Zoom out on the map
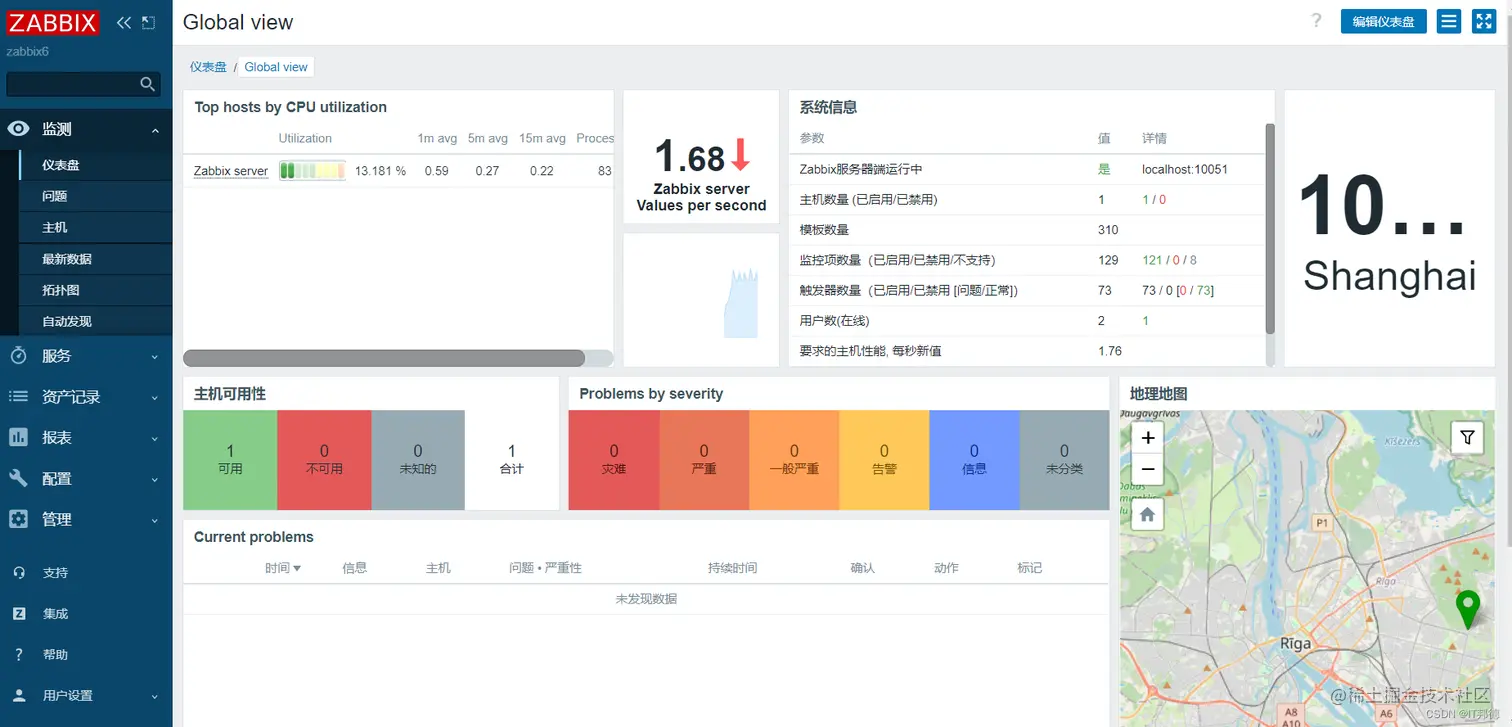 (x=1148, y=469)
